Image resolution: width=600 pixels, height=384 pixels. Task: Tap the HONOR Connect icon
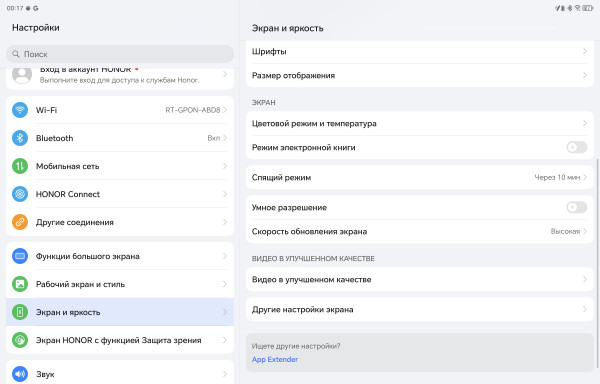click(x=20, y=194)
